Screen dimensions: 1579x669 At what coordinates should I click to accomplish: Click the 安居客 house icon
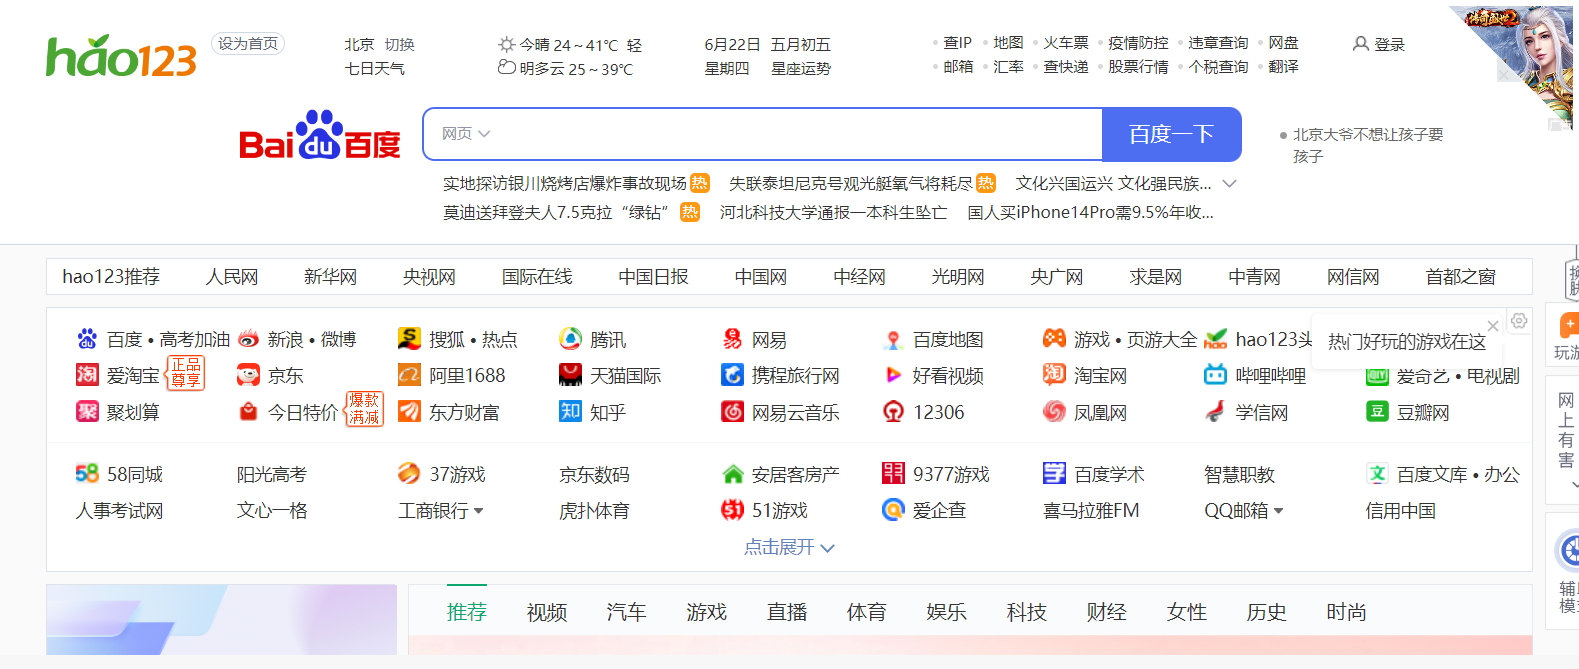click(x=732, y=473)
